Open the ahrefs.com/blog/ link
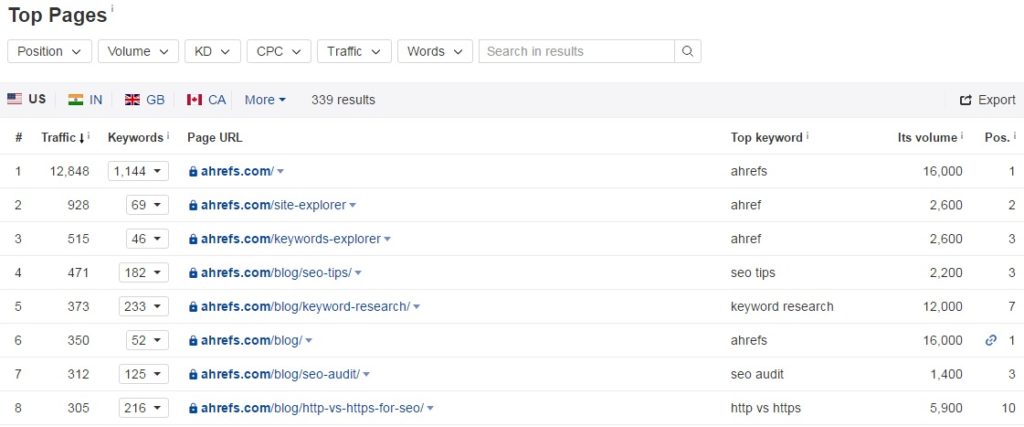Screen dimensions: 1024x427 (x=251, y=340)
